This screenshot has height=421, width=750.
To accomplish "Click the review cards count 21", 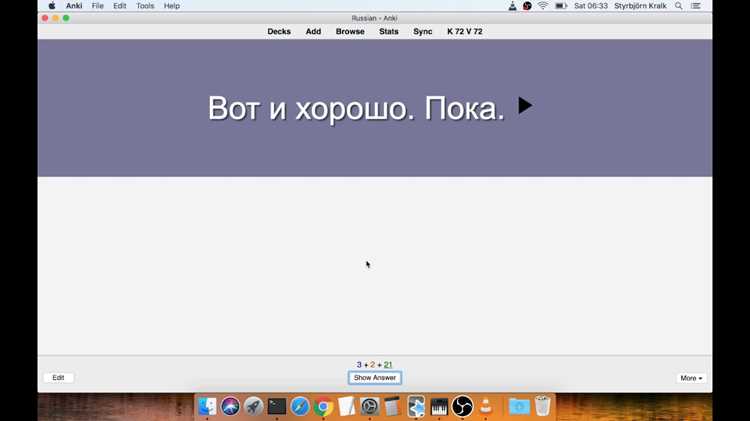I will pos(388,365).
